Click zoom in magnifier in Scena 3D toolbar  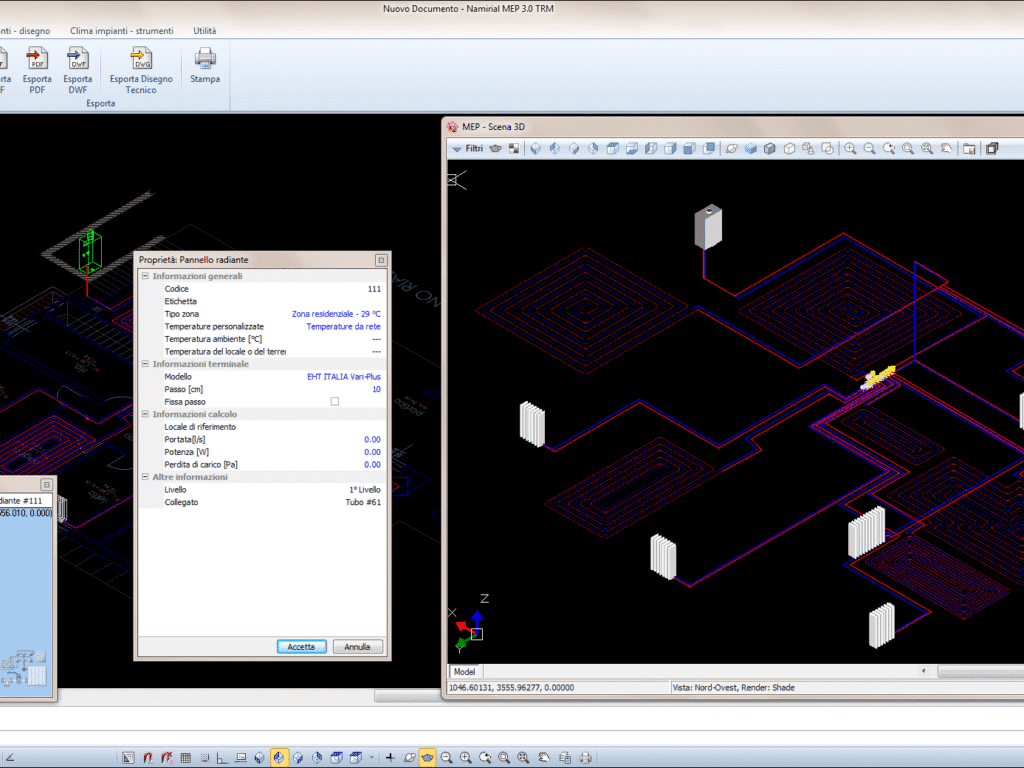pyautogui.click(x=850, y=149)
